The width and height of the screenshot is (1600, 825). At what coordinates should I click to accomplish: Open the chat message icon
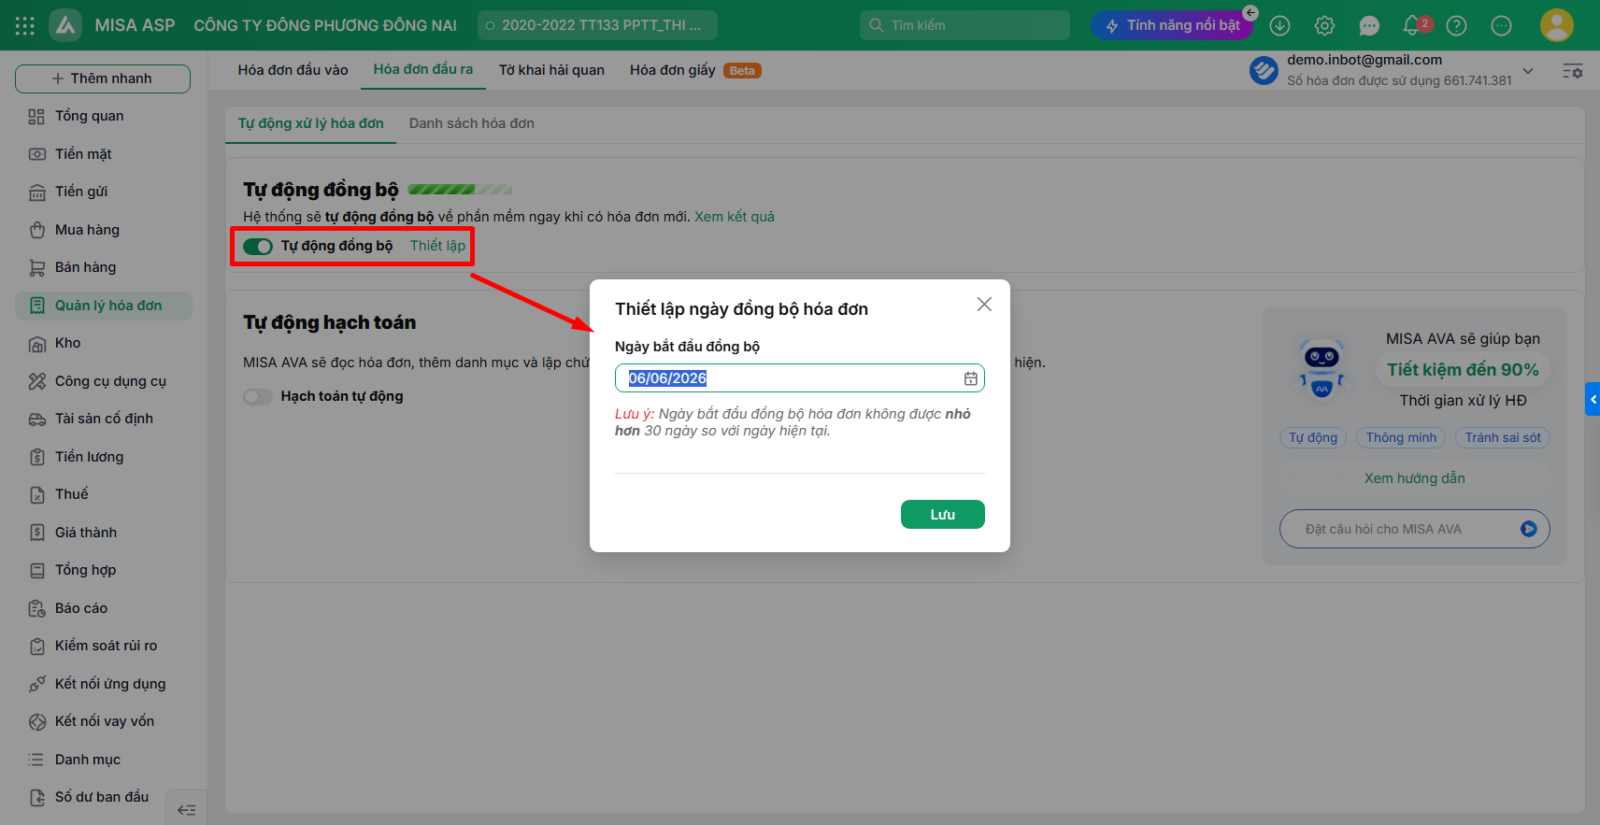click(1369, 25)
